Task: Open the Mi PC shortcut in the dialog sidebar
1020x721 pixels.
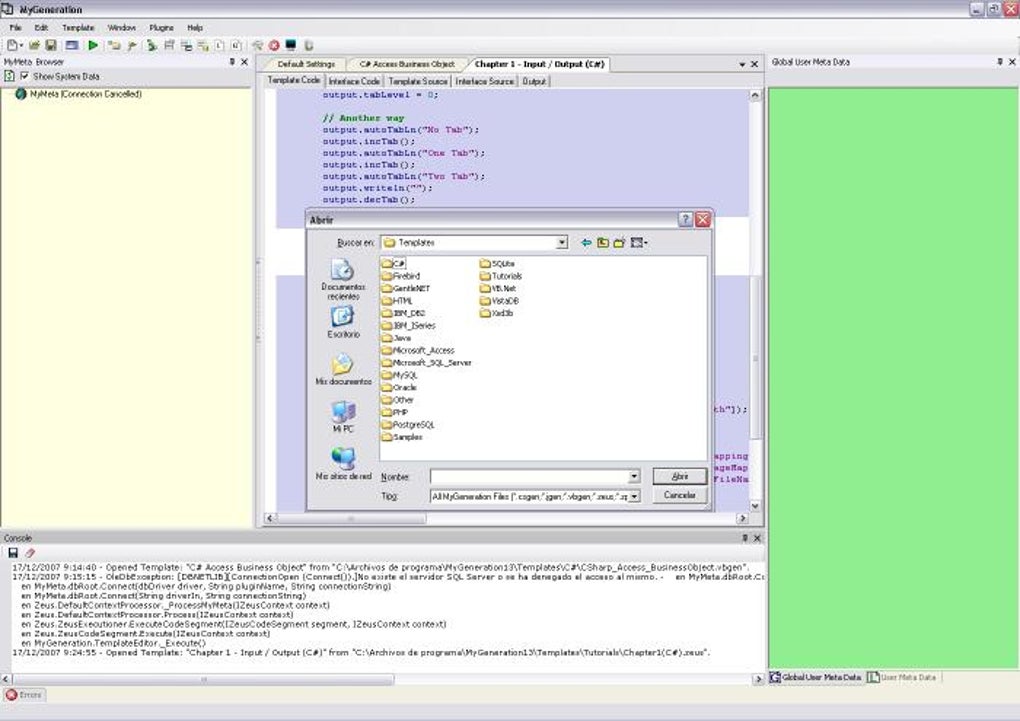Action: coord(343,416)
